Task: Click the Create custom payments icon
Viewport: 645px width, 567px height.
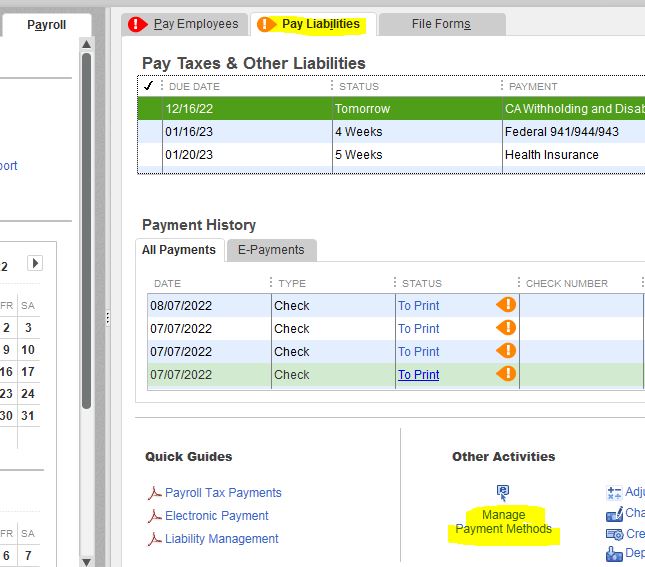Action: [x=615, y=534]
